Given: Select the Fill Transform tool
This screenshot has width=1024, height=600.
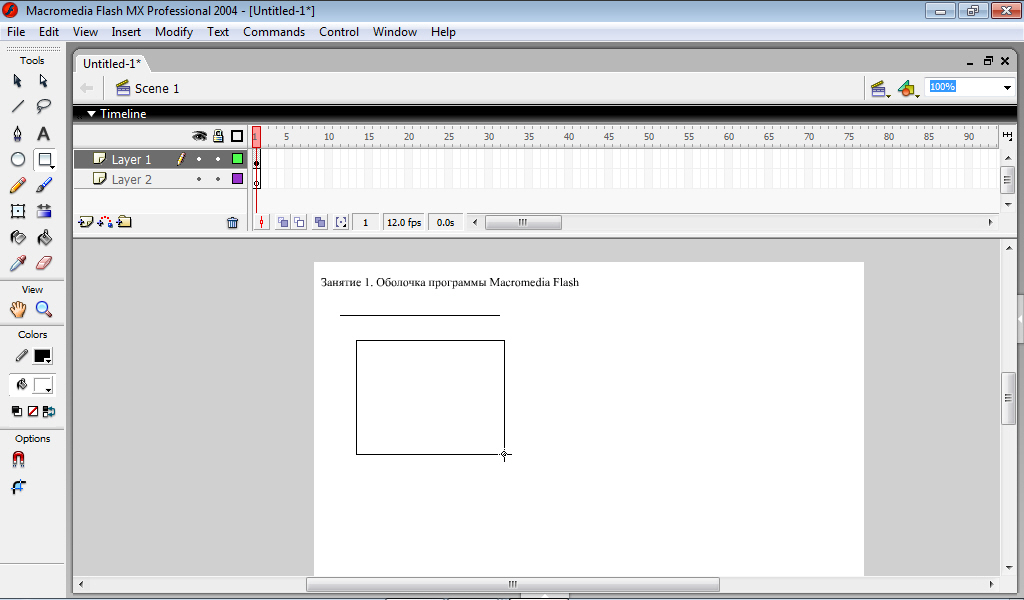Looking at the screenshot, I should [x=43, y=211].
